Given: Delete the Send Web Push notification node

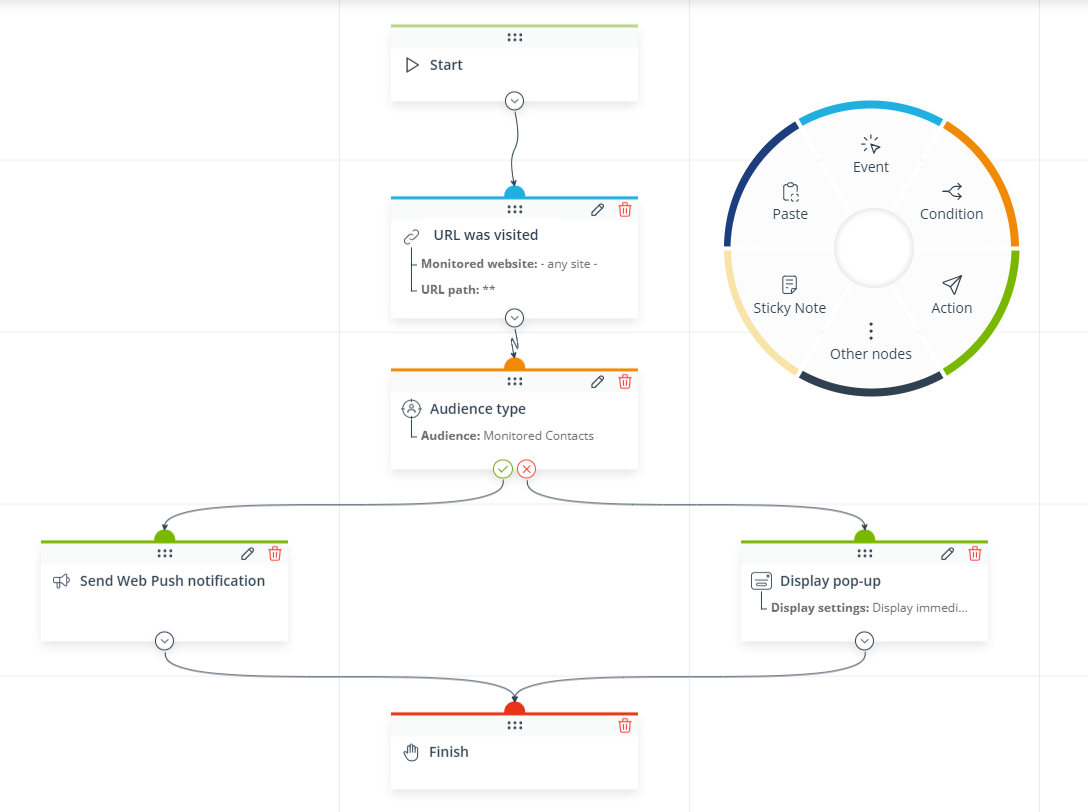Looking at the screenshot, I should [275, 554].
